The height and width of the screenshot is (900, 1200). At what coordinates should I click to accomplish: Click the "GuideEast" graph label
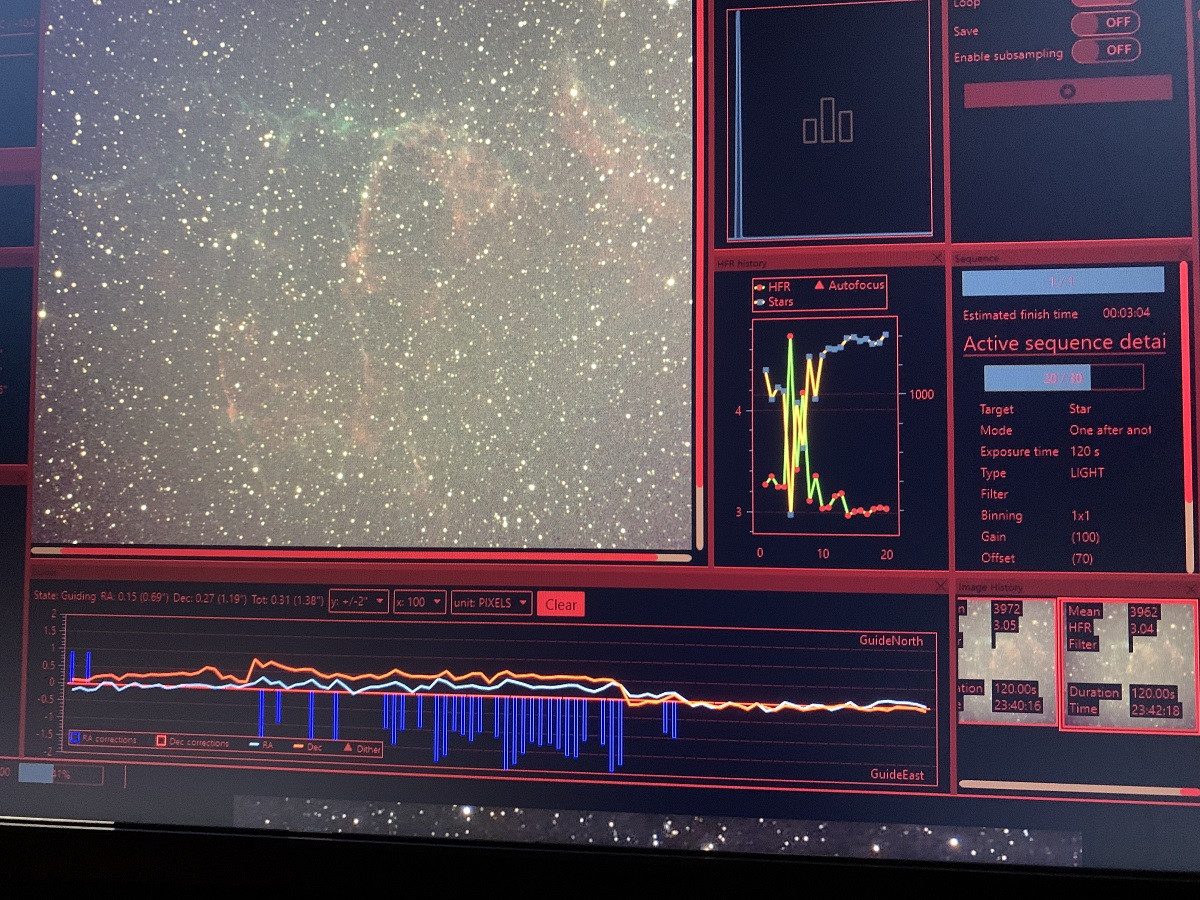click(x=897, y=775)
